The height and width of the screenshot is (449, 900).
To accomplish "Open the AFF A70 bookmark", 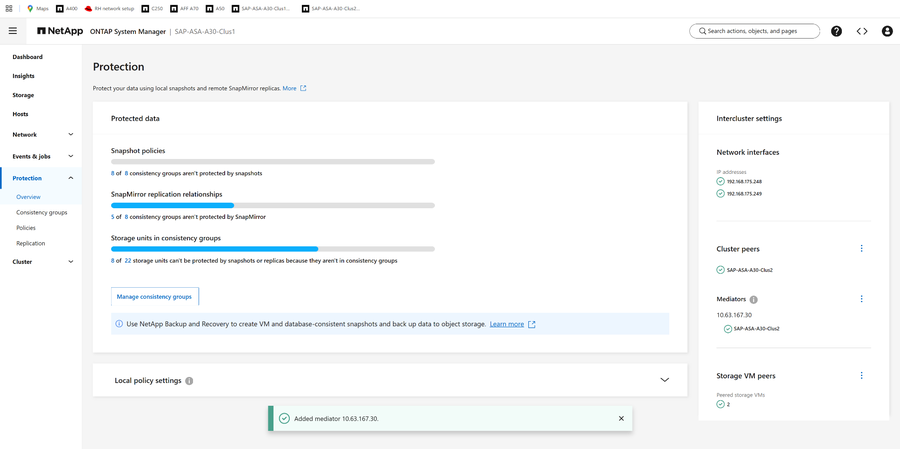I will [184, 9].
